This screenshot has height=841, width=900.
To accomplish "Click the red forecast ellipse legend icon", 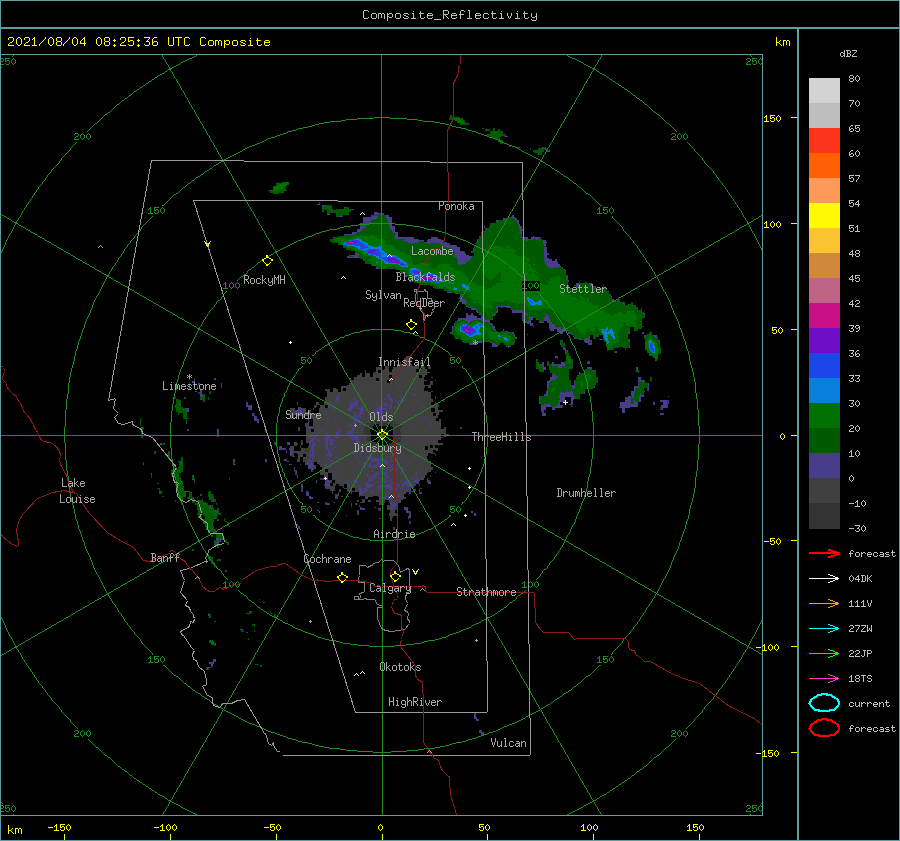I will 824,728.
